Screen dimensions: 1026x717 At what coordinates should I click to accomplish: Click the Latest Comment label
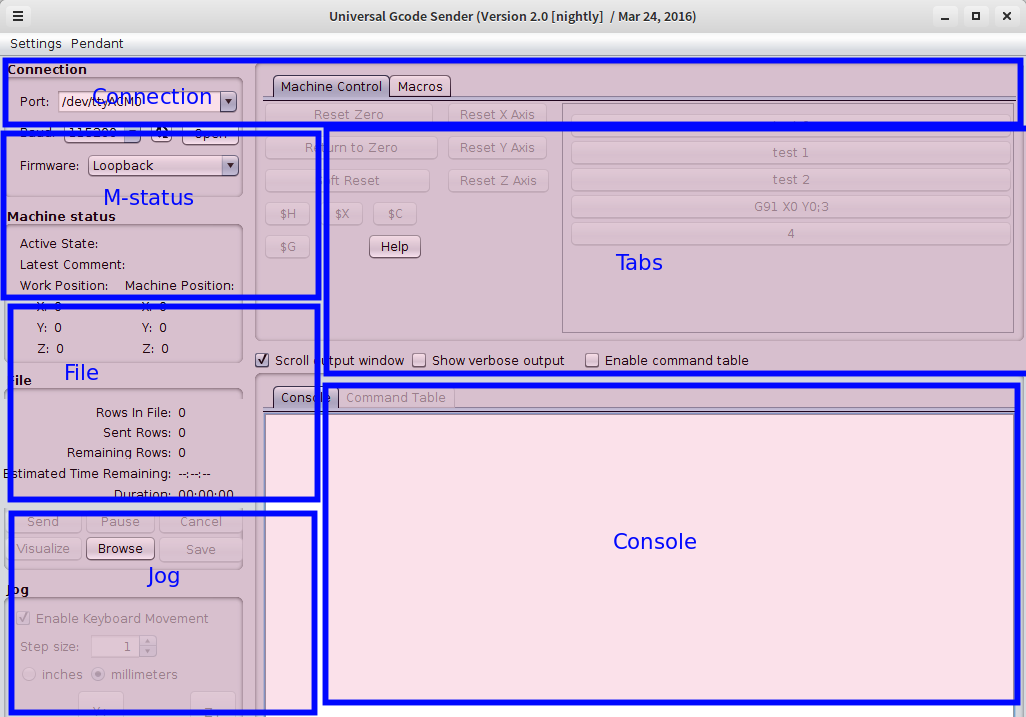(72, 264)
